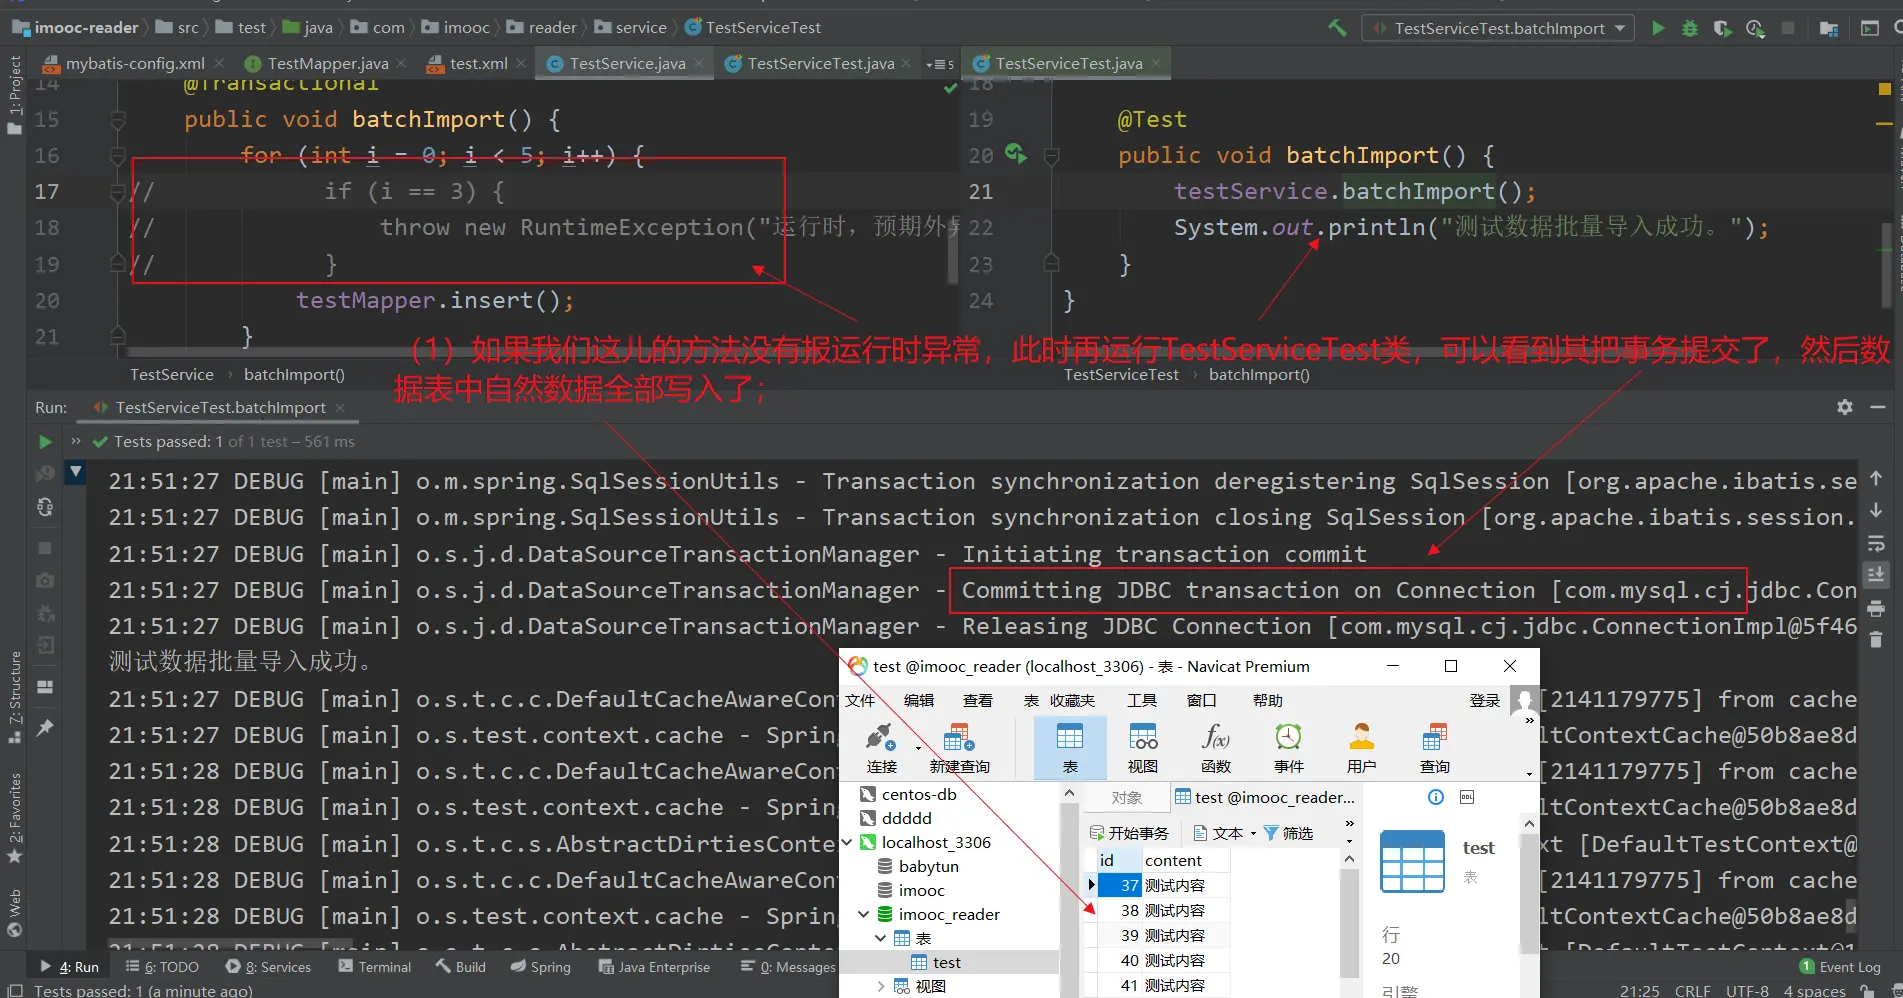Open Run panel settings gear
Screen dimensions: 1903x998
(x=1845, y=407)
